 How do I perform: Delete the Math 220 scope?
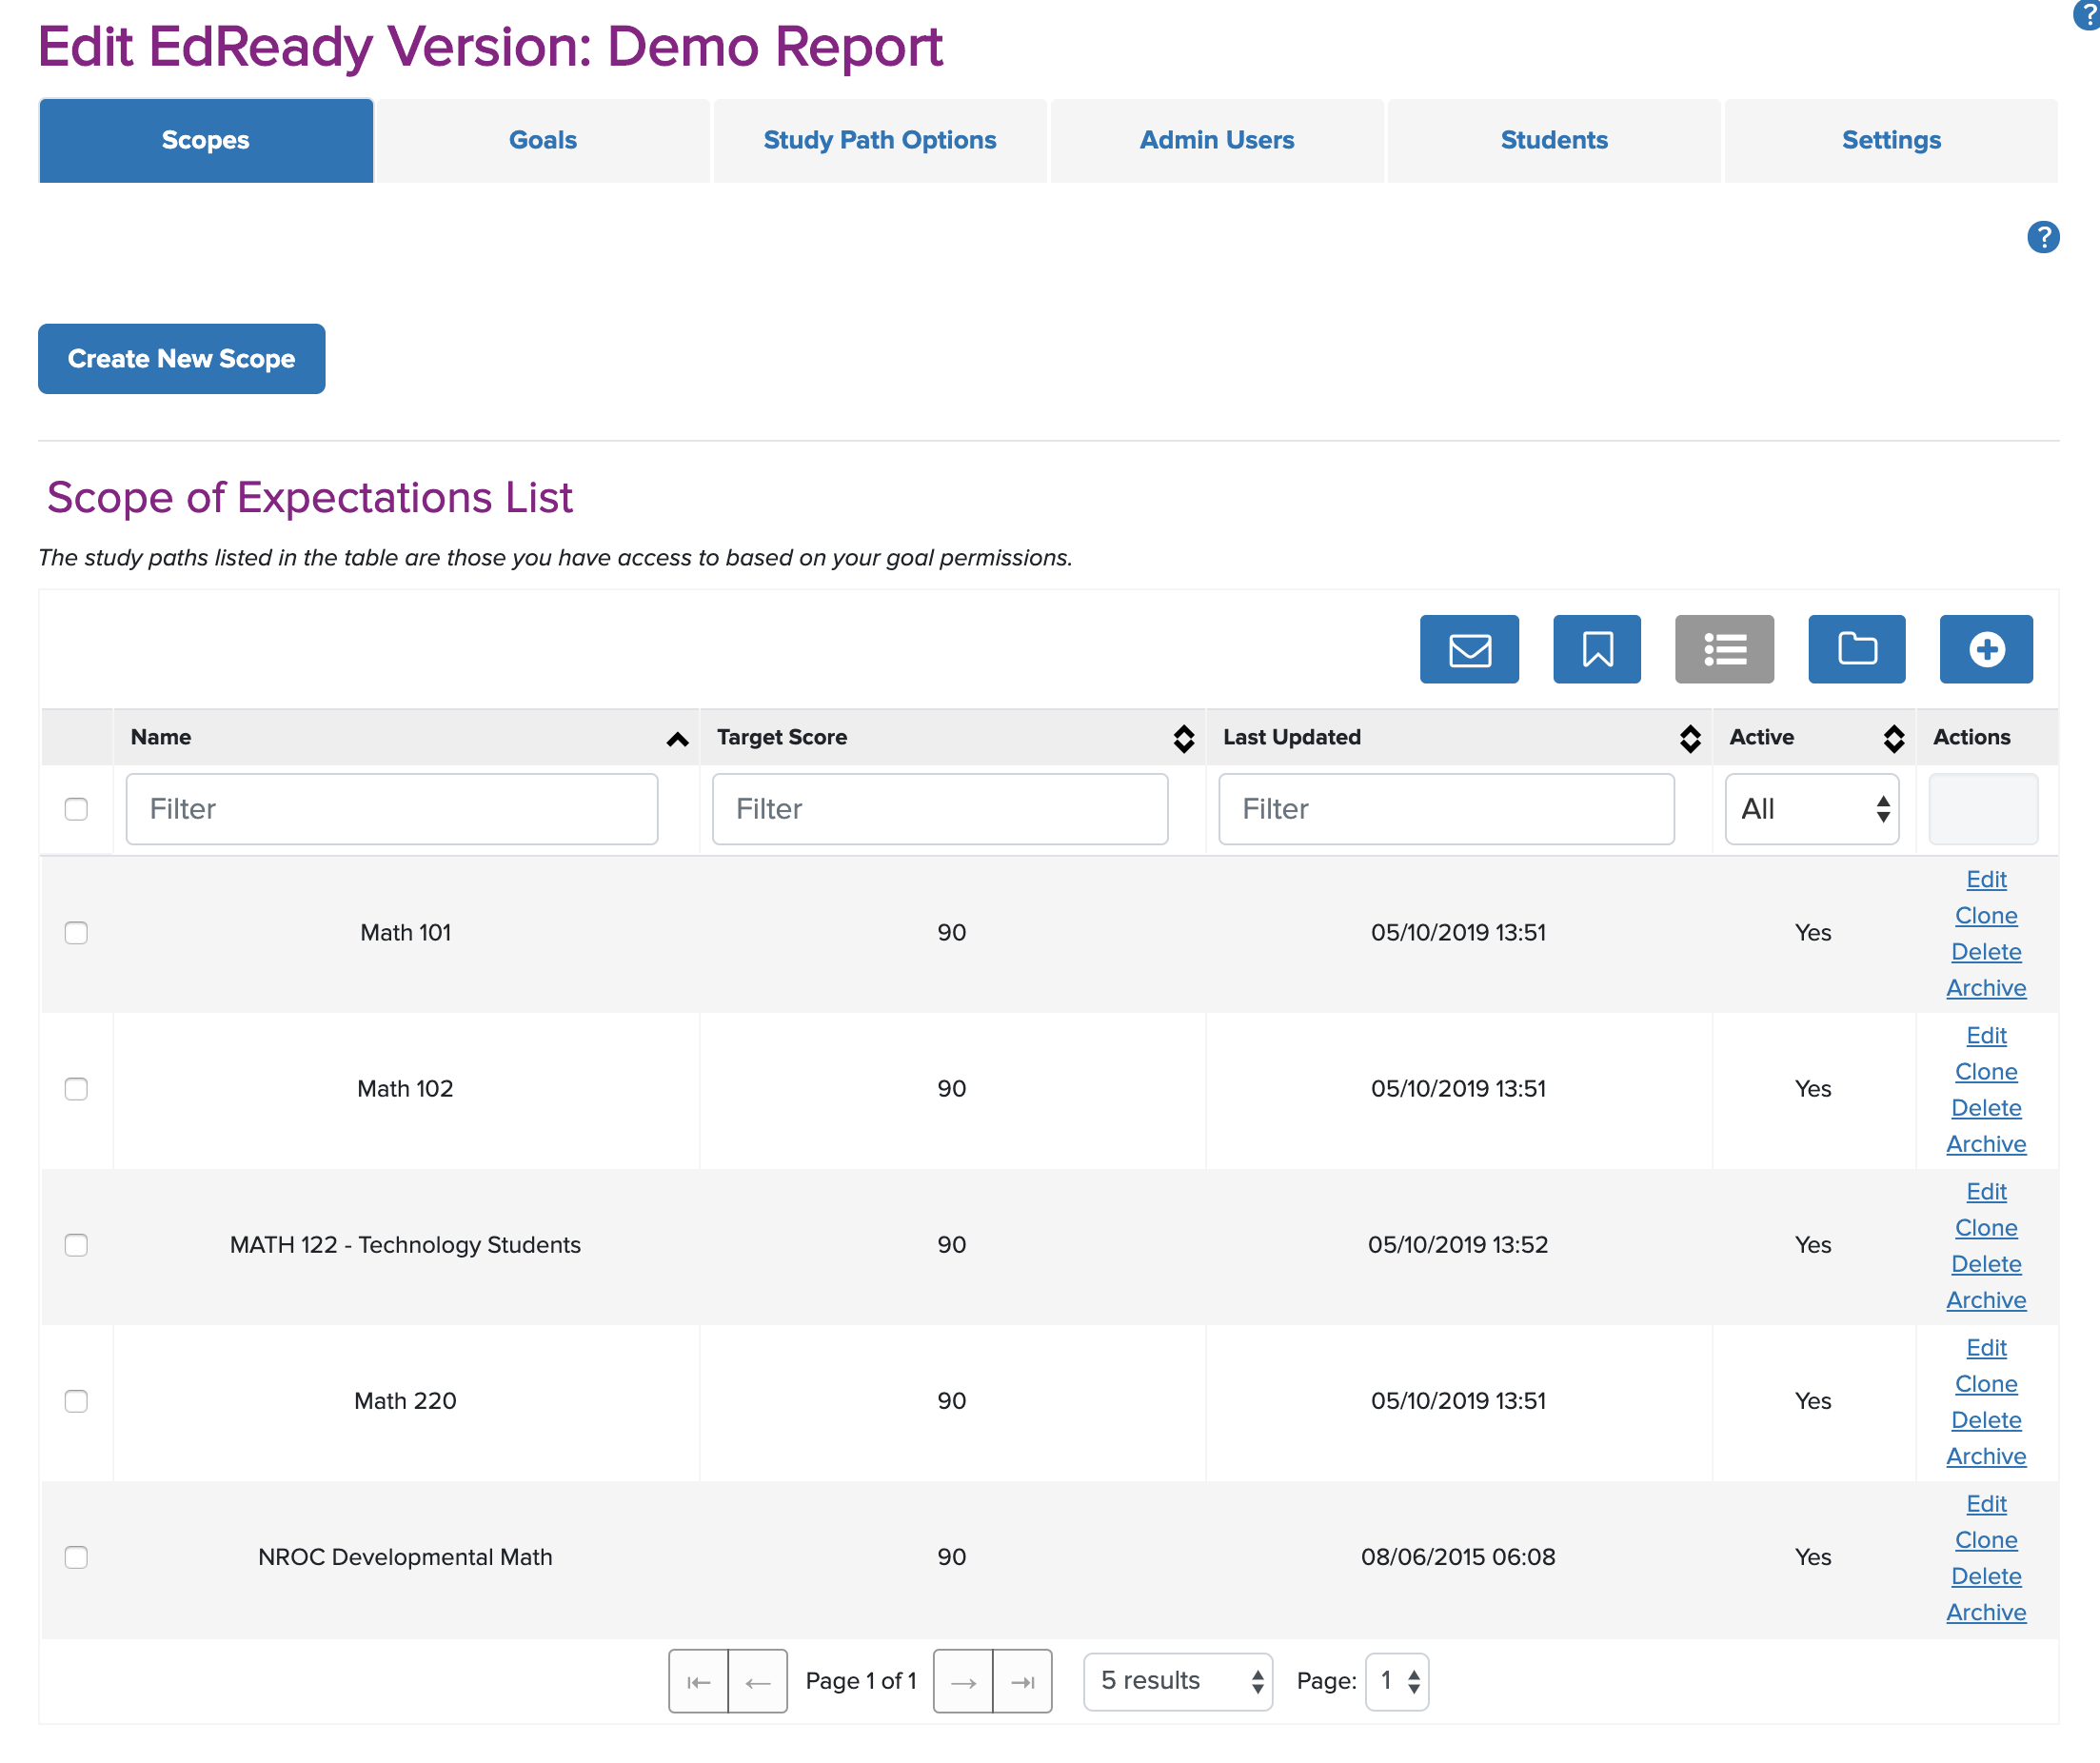pos(1986,1419)
